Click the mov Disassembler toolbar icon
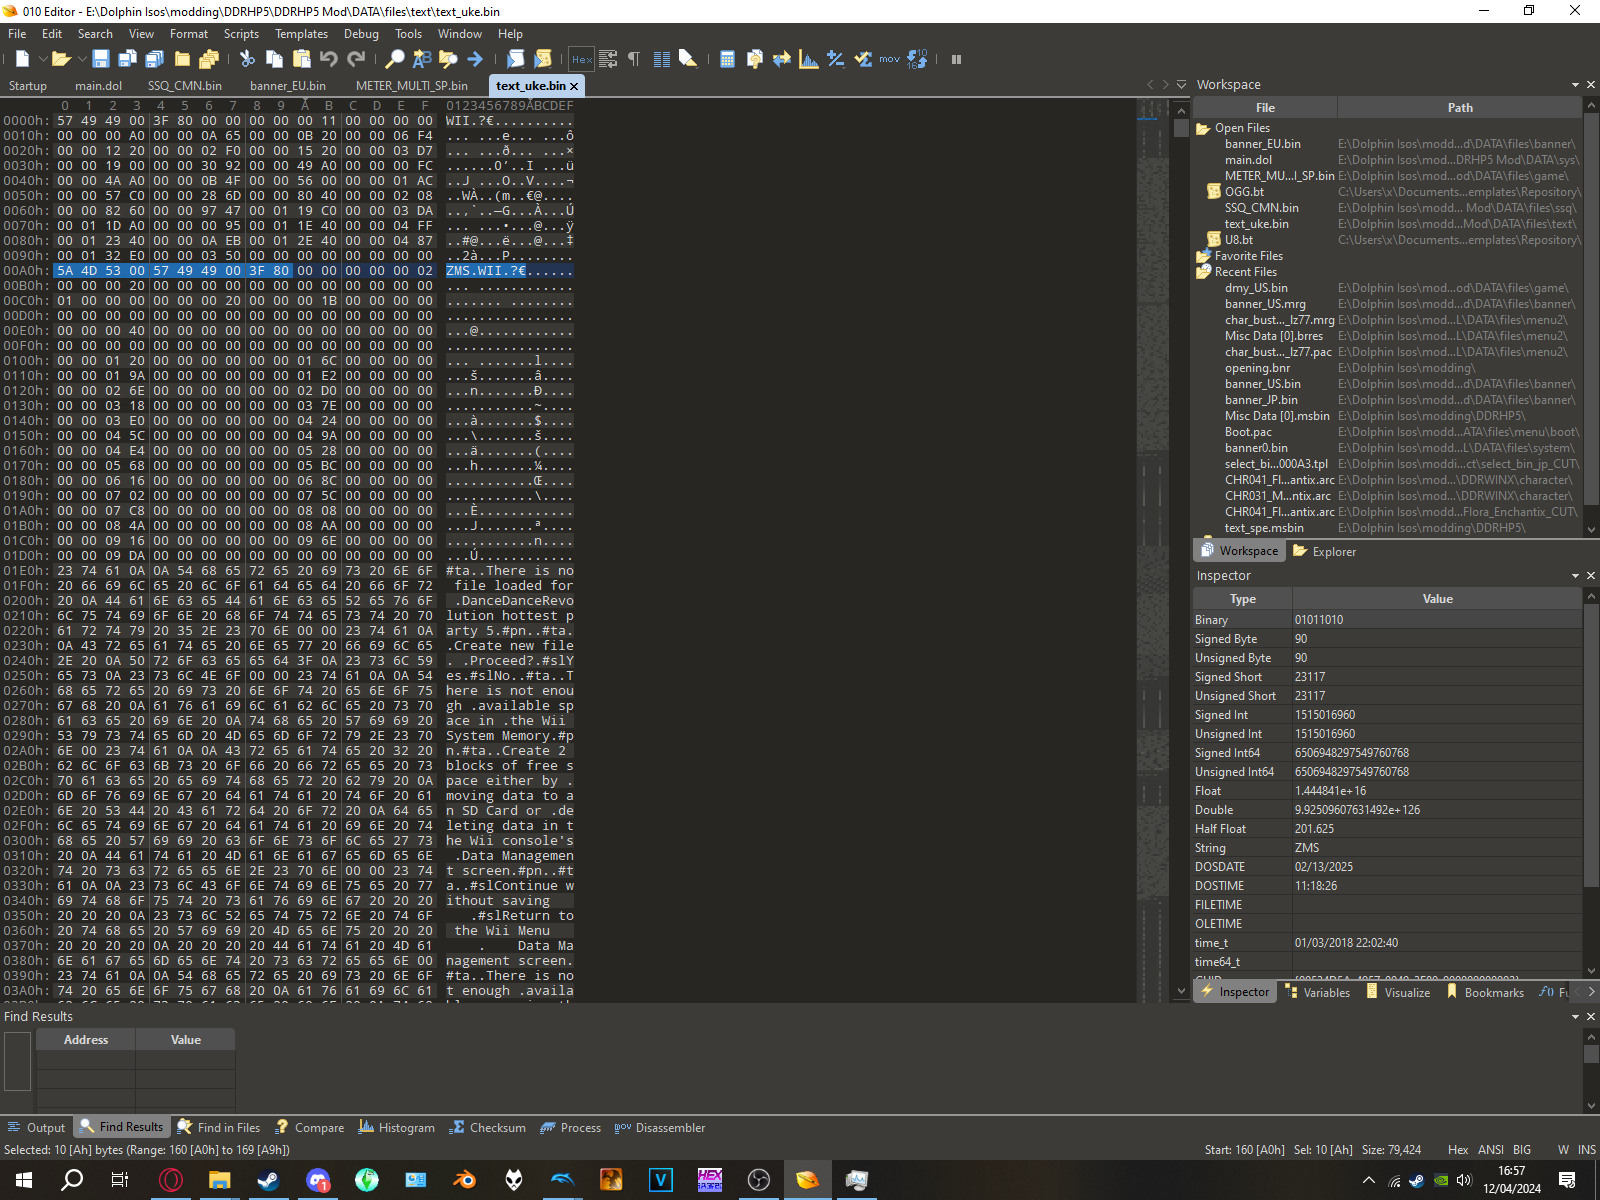The image size is (1600, 1200). tap(890, 59)
